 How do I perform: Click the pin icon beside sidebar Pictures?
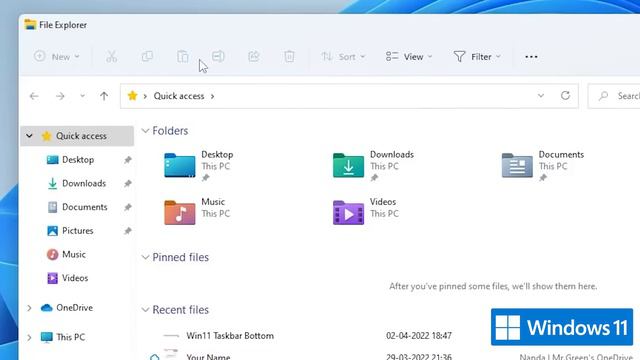[128, 231]
